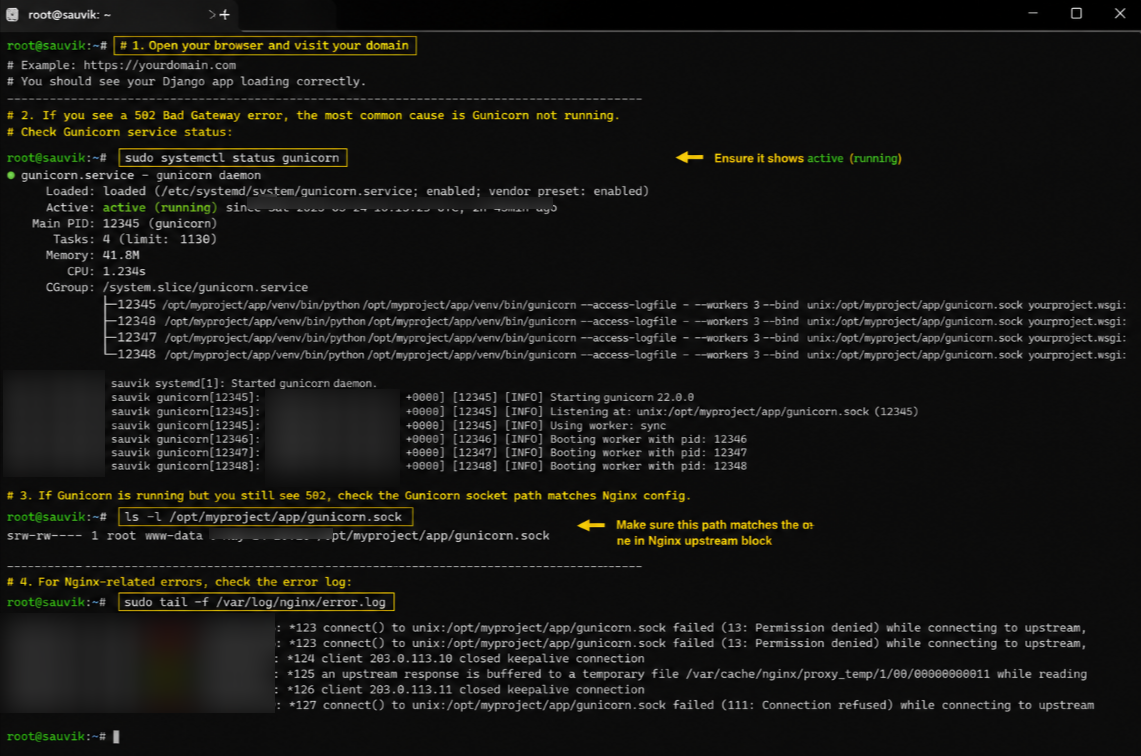The width and height of the screenshot is (1141, 756).
Task: Click 'gunicorn.service - gunicorn daemon' line
Action: 134,175
